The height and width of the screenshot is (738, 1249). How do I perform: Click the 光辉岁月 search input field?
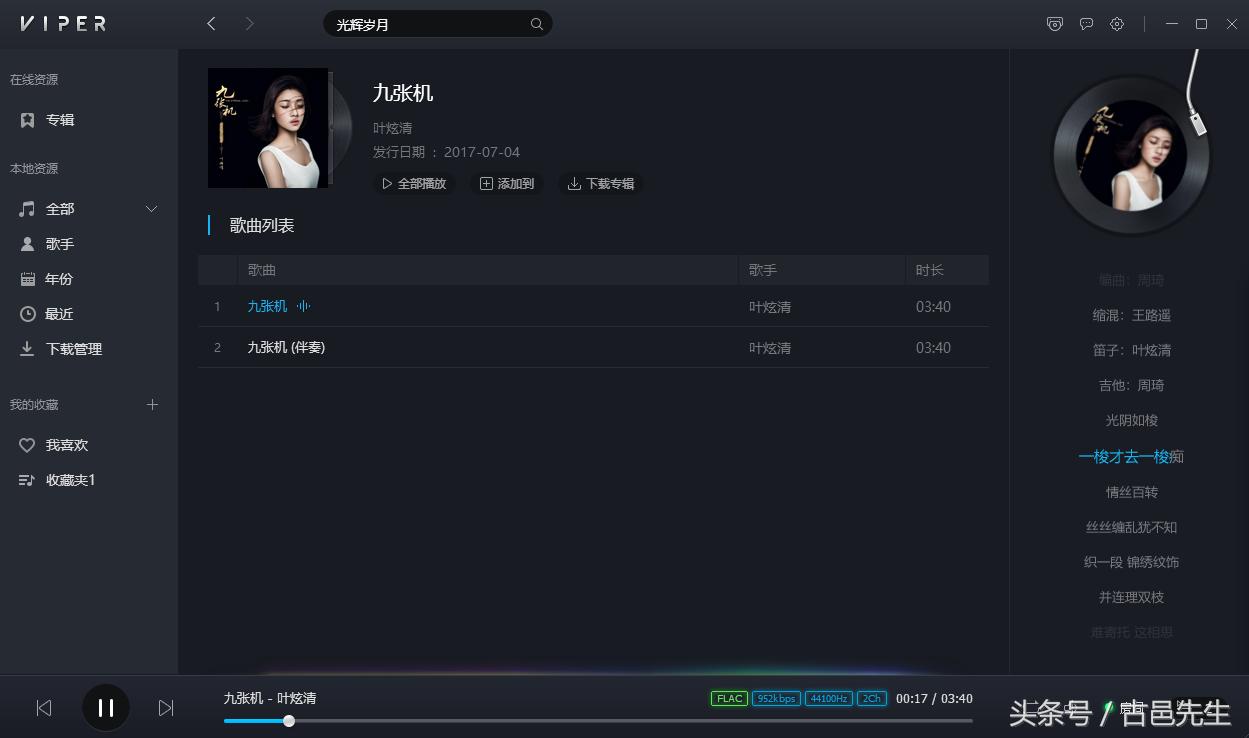420,23
